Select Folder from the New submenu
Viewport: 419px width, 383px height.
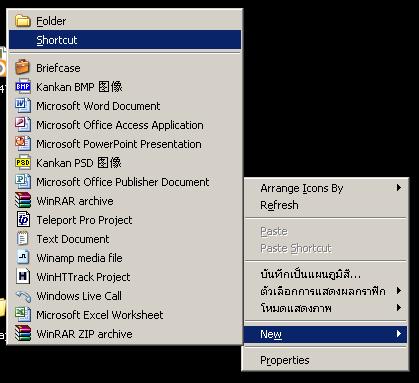pyautogui.click(x=125, y=21)
